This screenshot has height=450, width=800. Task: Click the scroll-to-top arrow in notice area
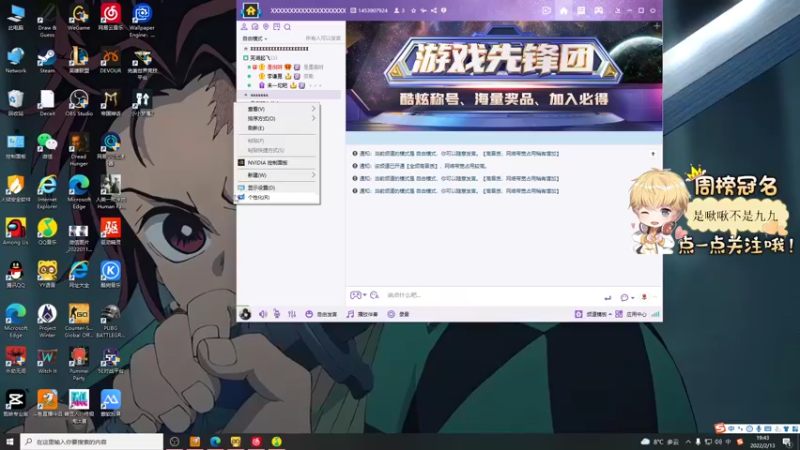pos(653,154)
